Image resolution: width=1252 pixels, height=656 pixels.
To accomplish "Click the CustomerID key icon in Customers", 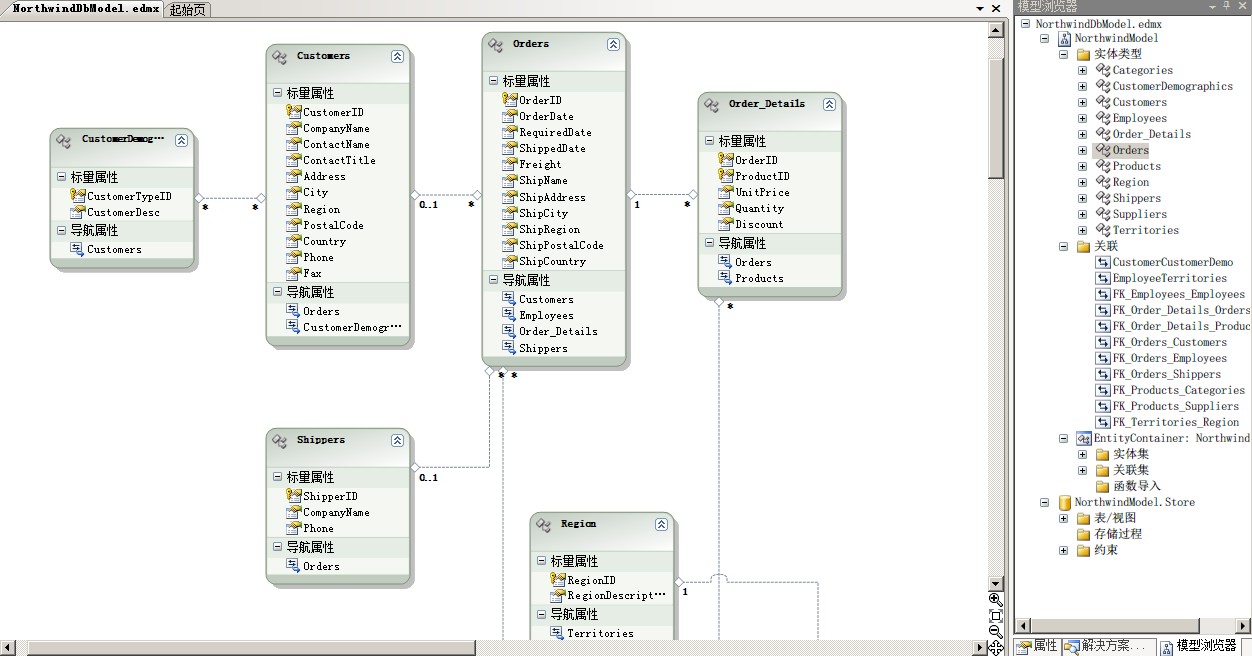I will (294, 112).
